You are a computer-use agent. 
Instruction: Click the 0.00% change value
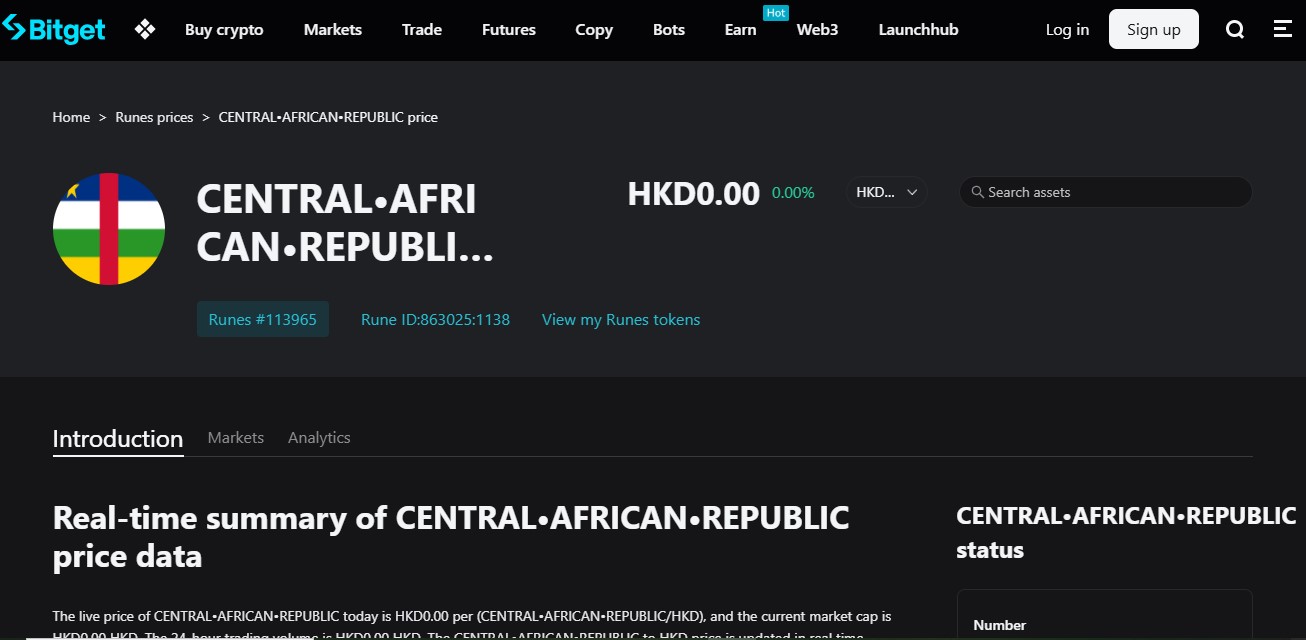(793, 193)
